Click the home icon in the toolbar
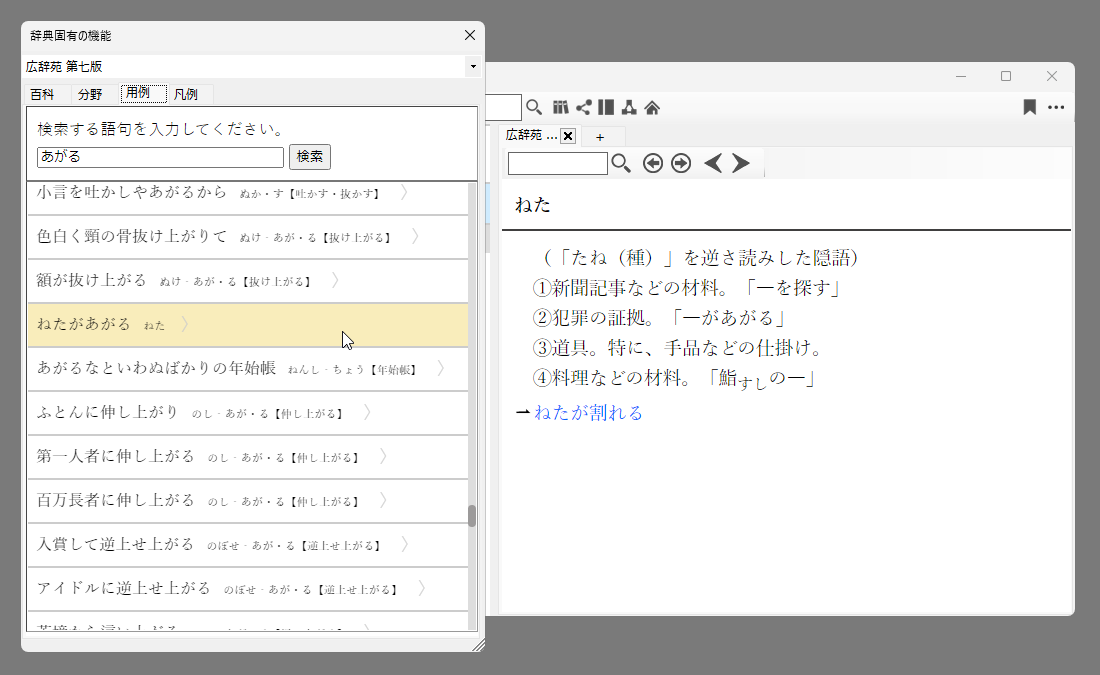 pos(652,107)
